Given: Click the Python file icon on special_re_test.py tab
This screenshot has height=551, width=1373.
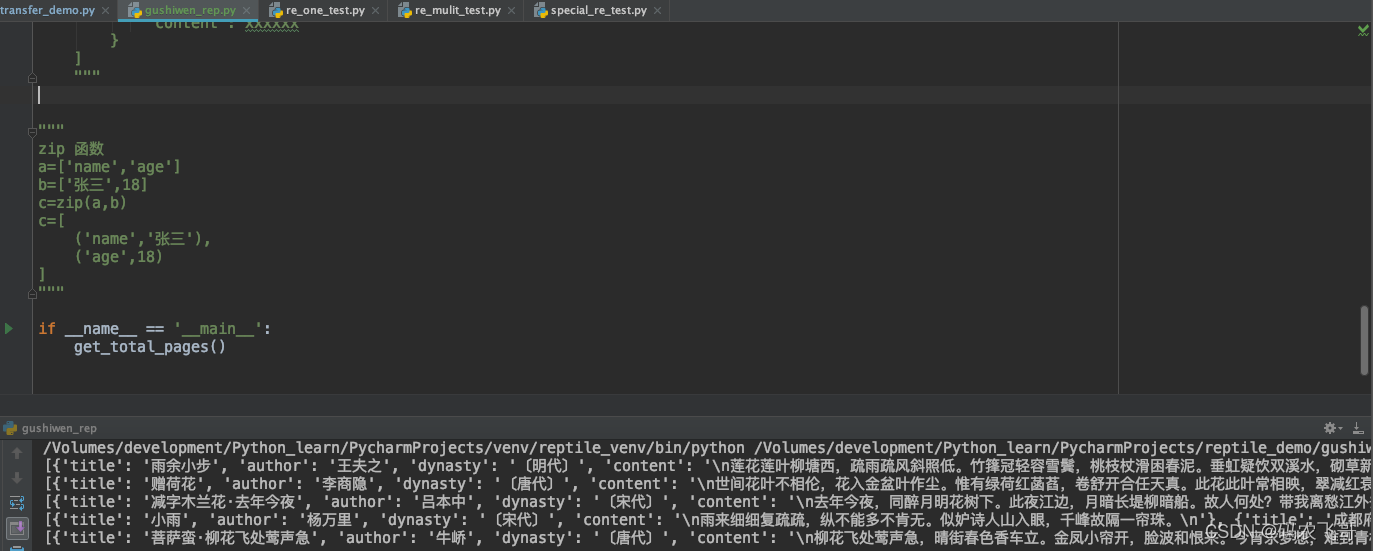Looking at the screenshot, I should click(540, 10).
